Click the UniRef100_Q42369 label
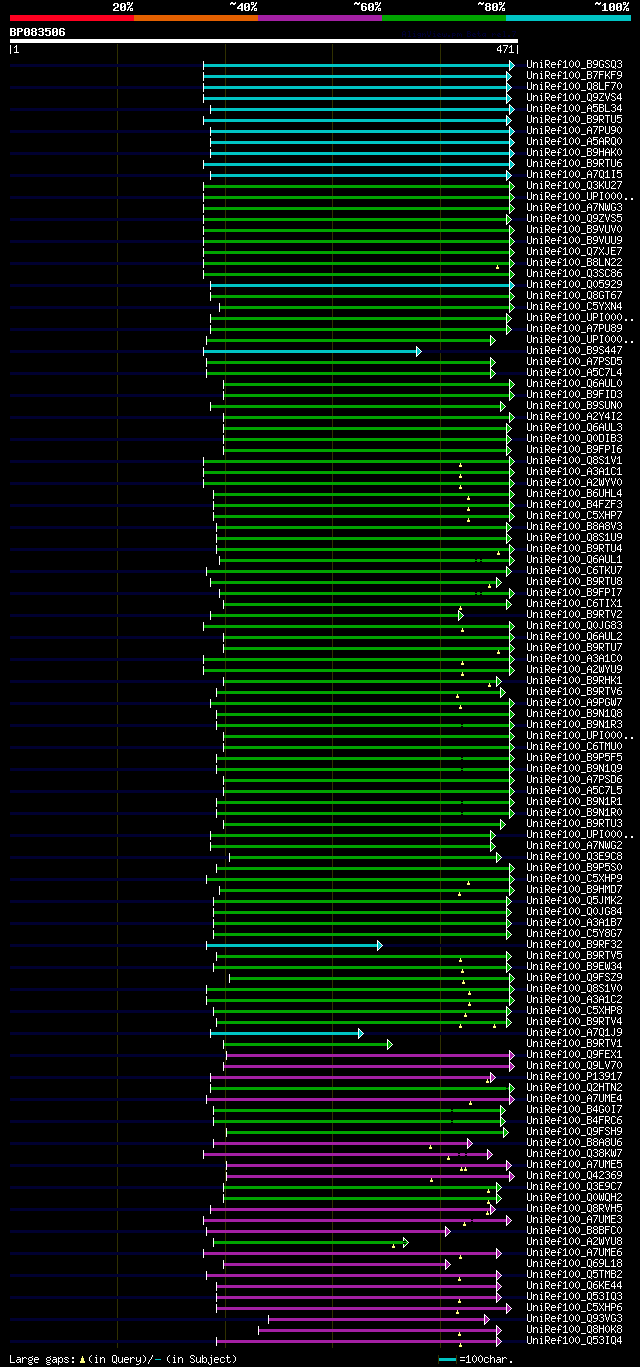Image resolution: width=640 pixels, height=1367 pixels. 574,1176
